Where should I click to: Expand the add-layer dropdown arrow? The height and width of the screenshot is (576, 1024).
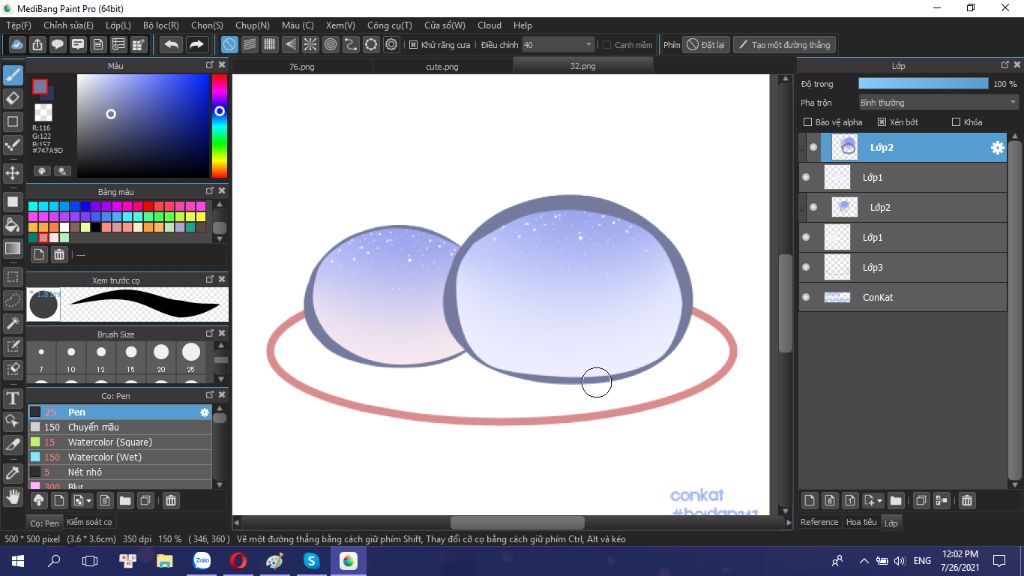pyautogui.click(x=880, y=501)
